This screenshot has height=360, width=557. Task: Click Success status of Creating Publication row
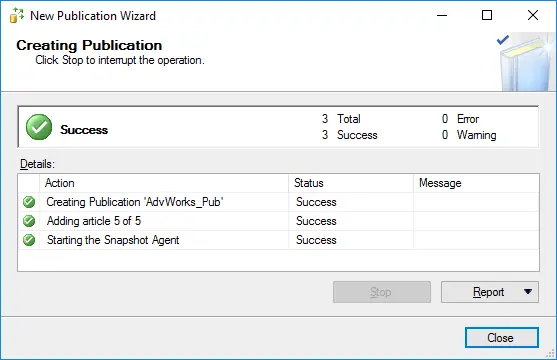[x=316, y=202]
